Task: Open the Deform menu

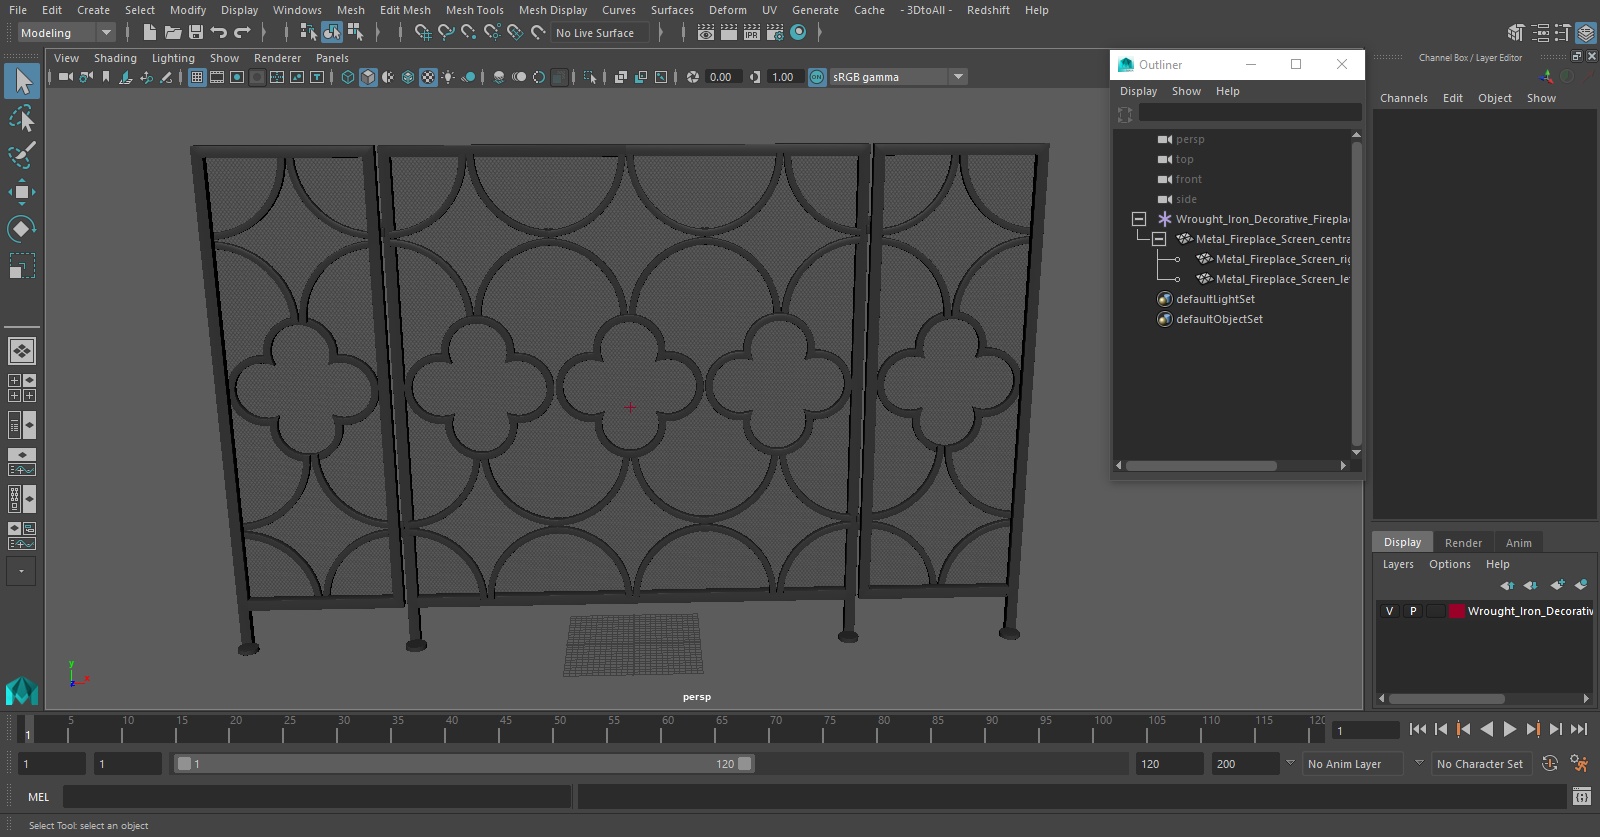Action: (728, 10)
